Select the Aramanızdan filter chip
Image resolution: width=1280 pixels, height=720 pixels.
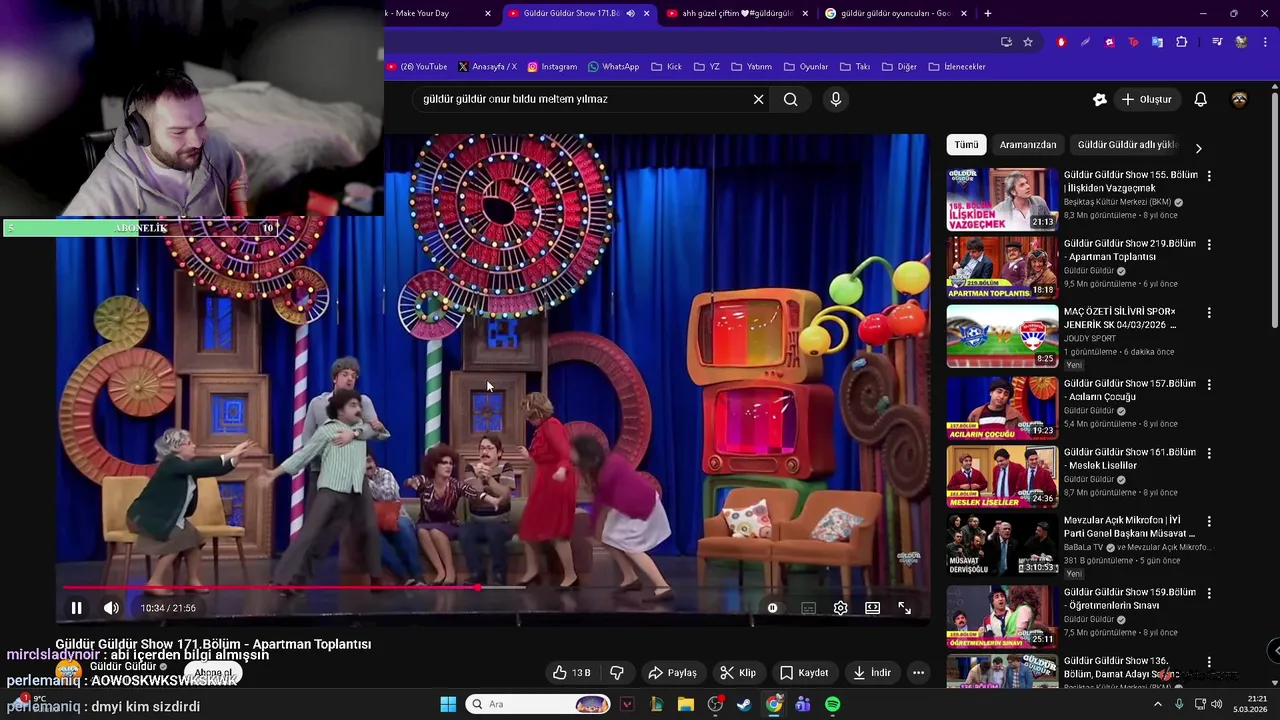[x=1028, y=145]
